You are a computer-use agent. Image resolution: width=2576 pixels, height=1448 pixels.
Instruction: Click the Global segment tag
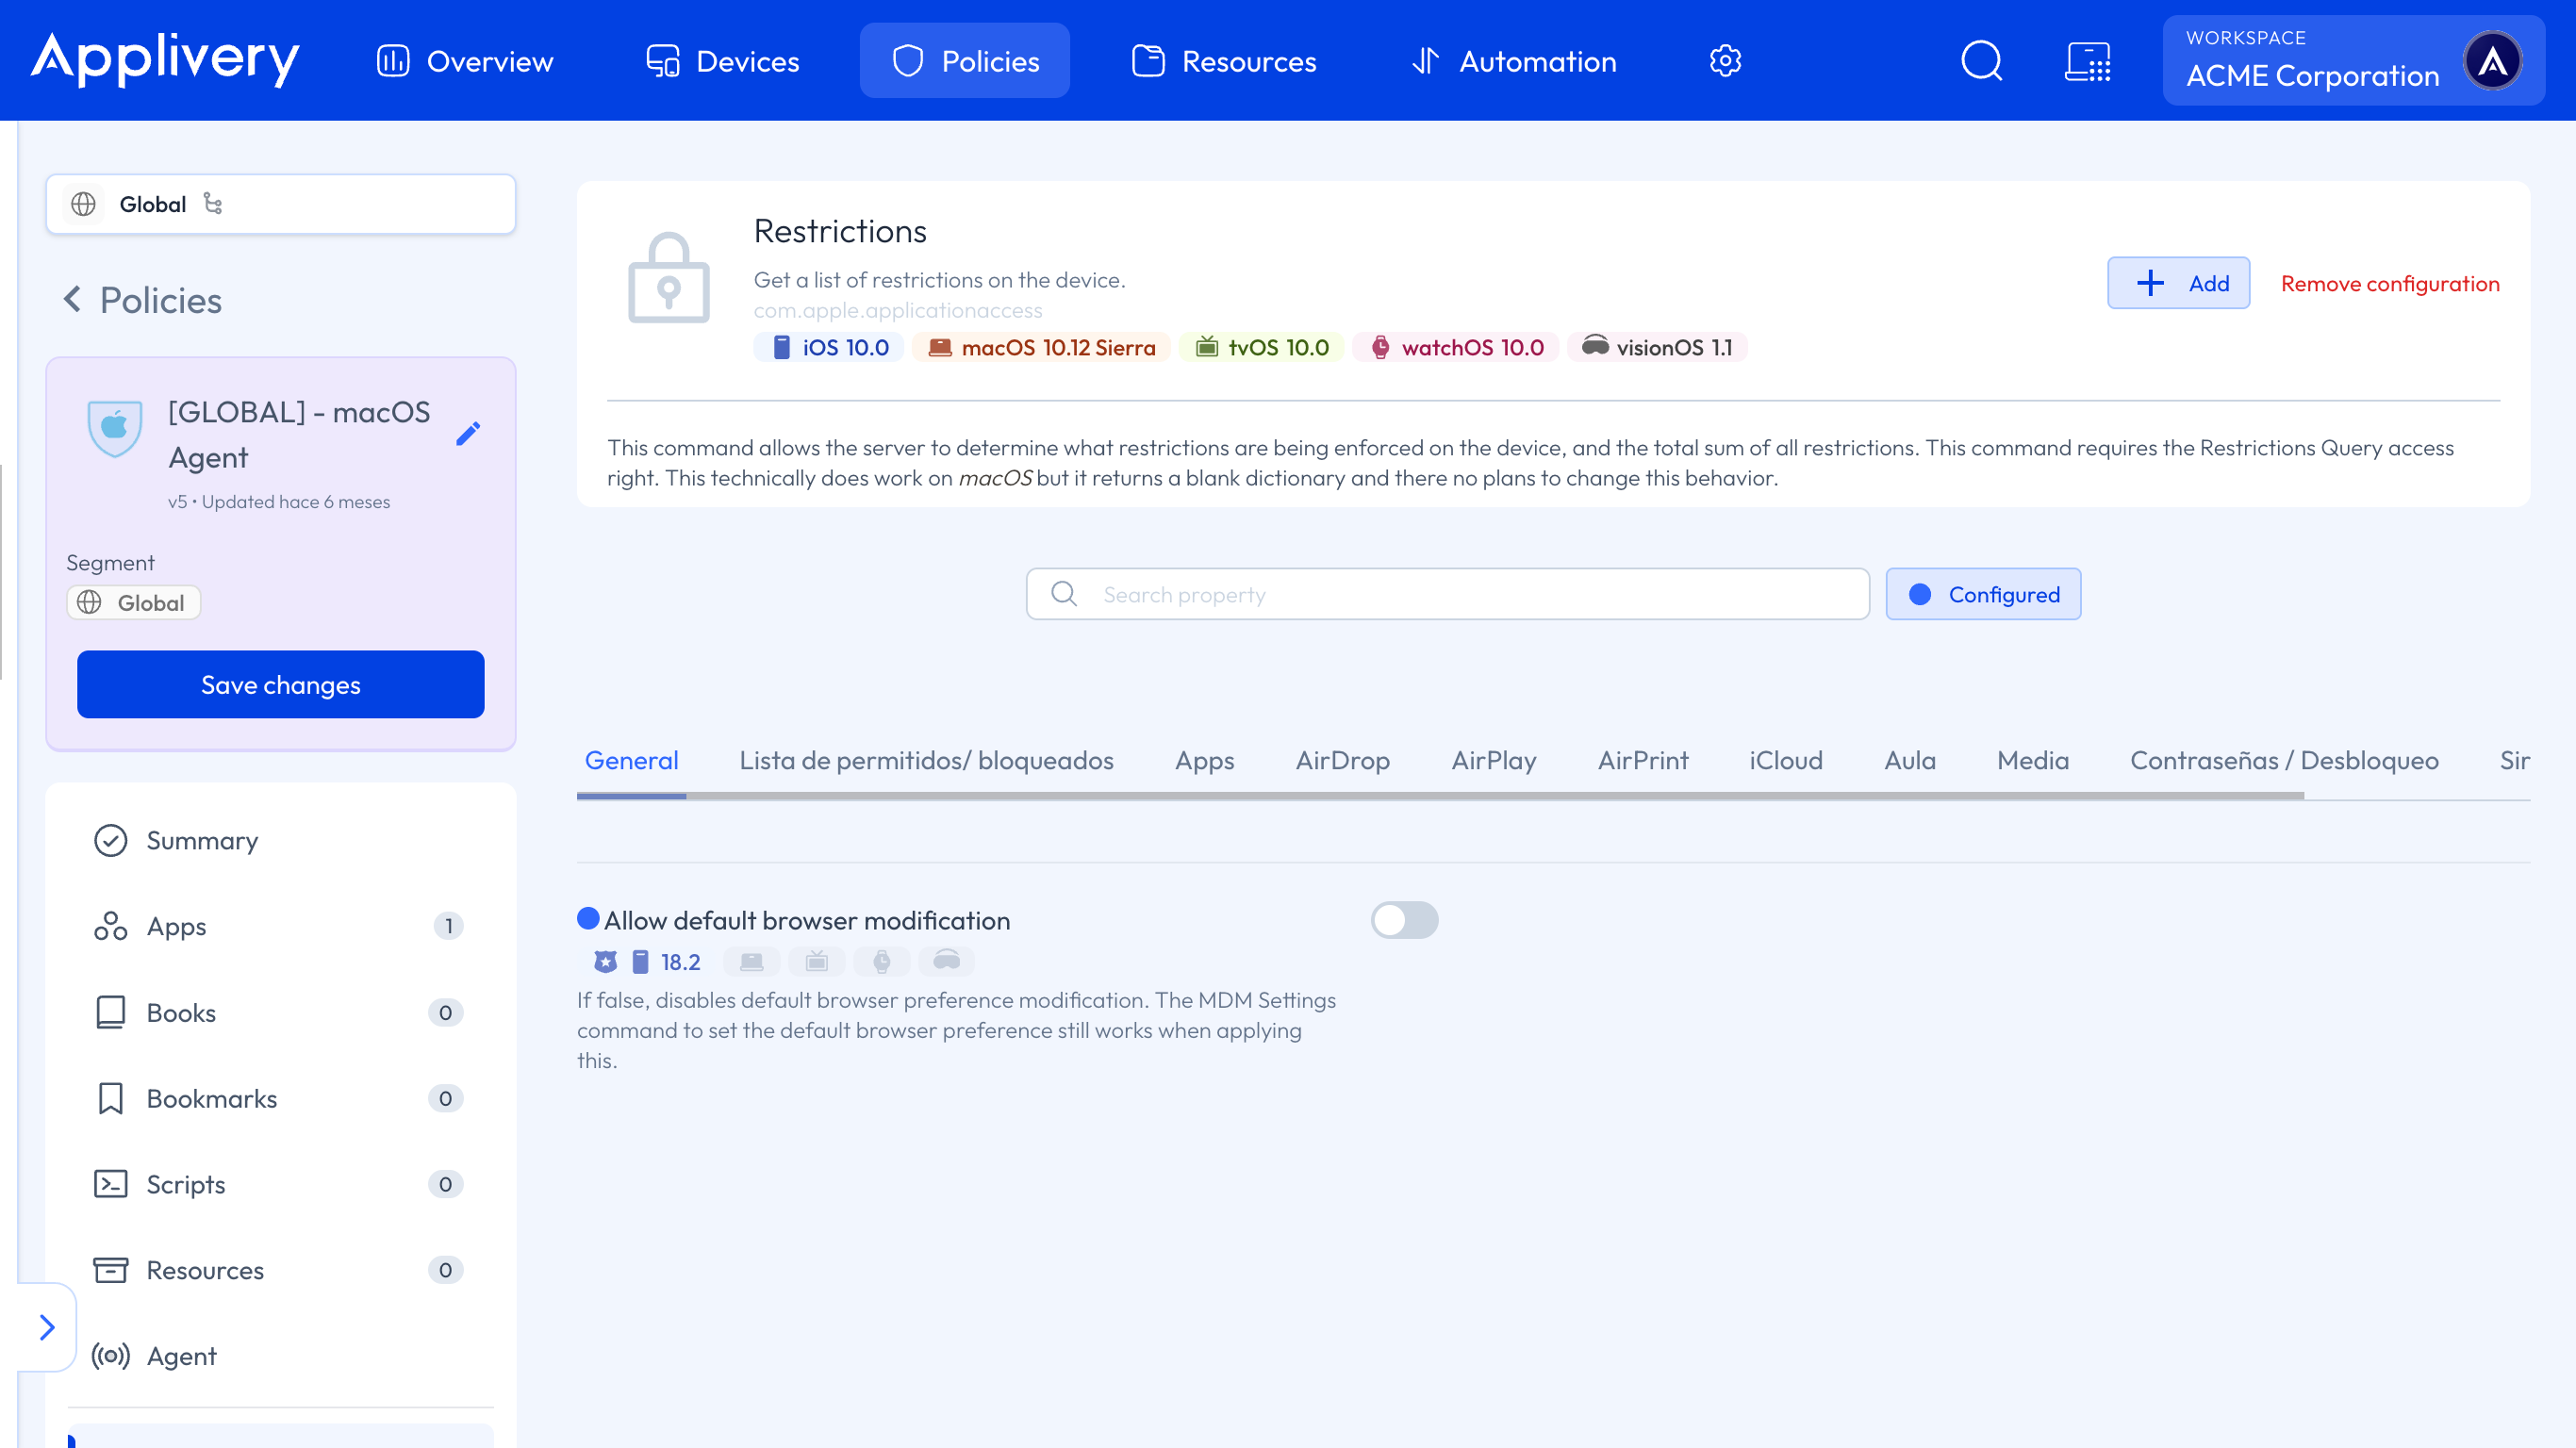coord(134,602)
